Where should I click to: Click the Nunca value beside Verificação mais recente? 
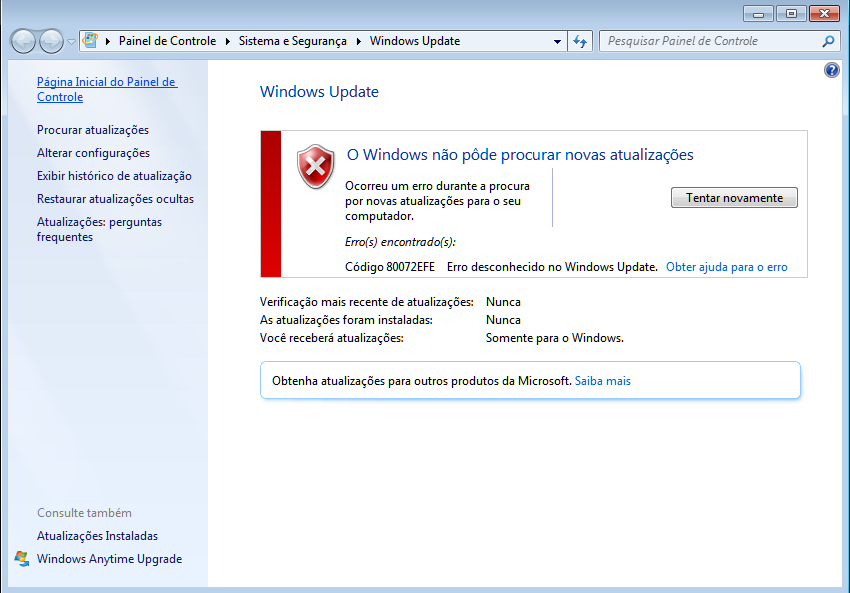click(x=503, y=302)
